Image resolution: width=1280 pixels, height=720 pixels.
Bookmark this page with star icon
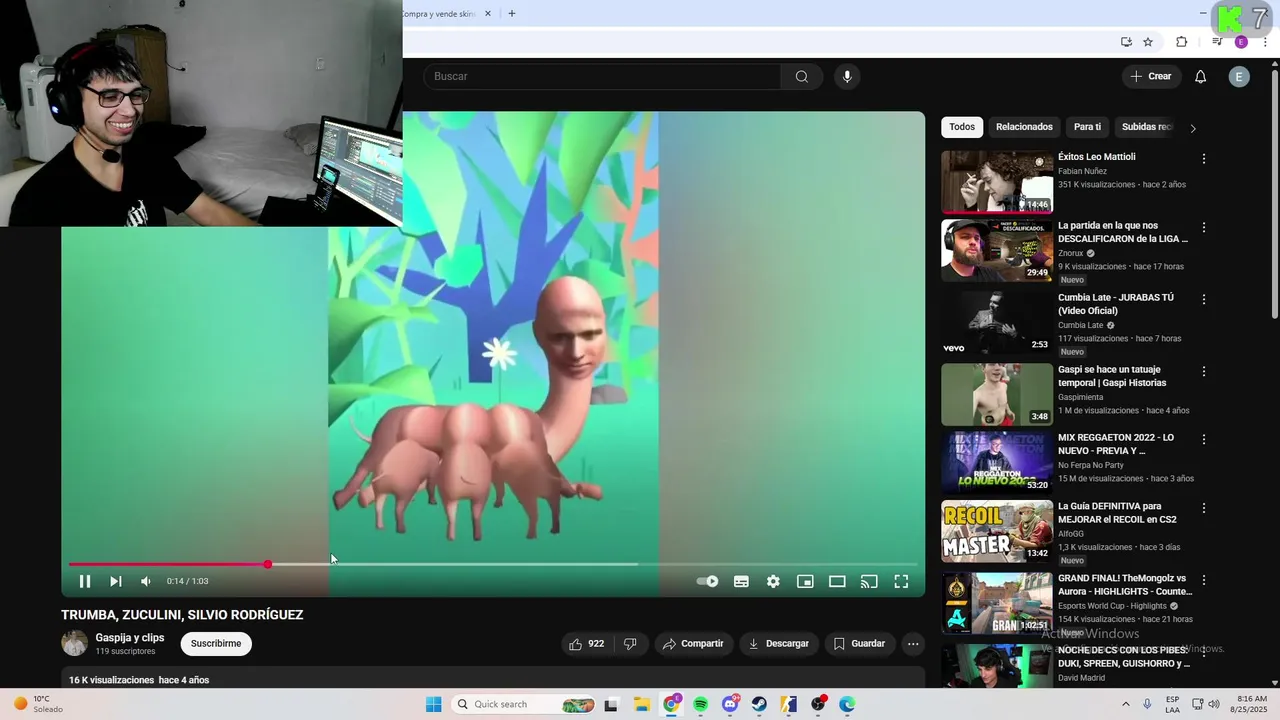tap(1148, 42)
